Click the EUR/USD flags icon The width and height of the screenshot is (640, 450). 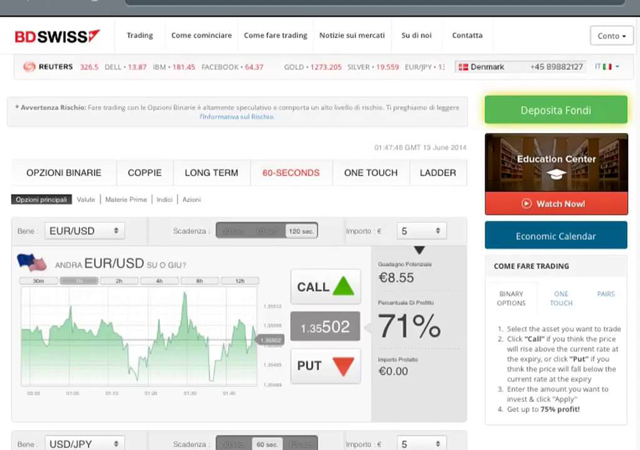coord(31,263)
